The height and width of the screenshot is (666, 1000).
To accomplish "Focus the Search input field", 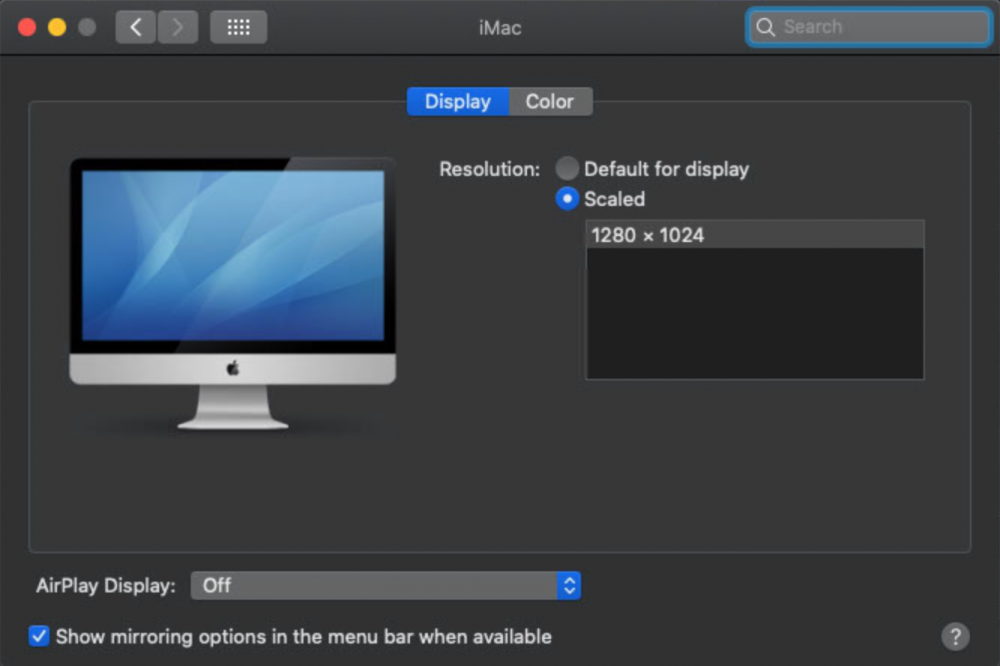I will pyautogui.click(x=869, y=27).
